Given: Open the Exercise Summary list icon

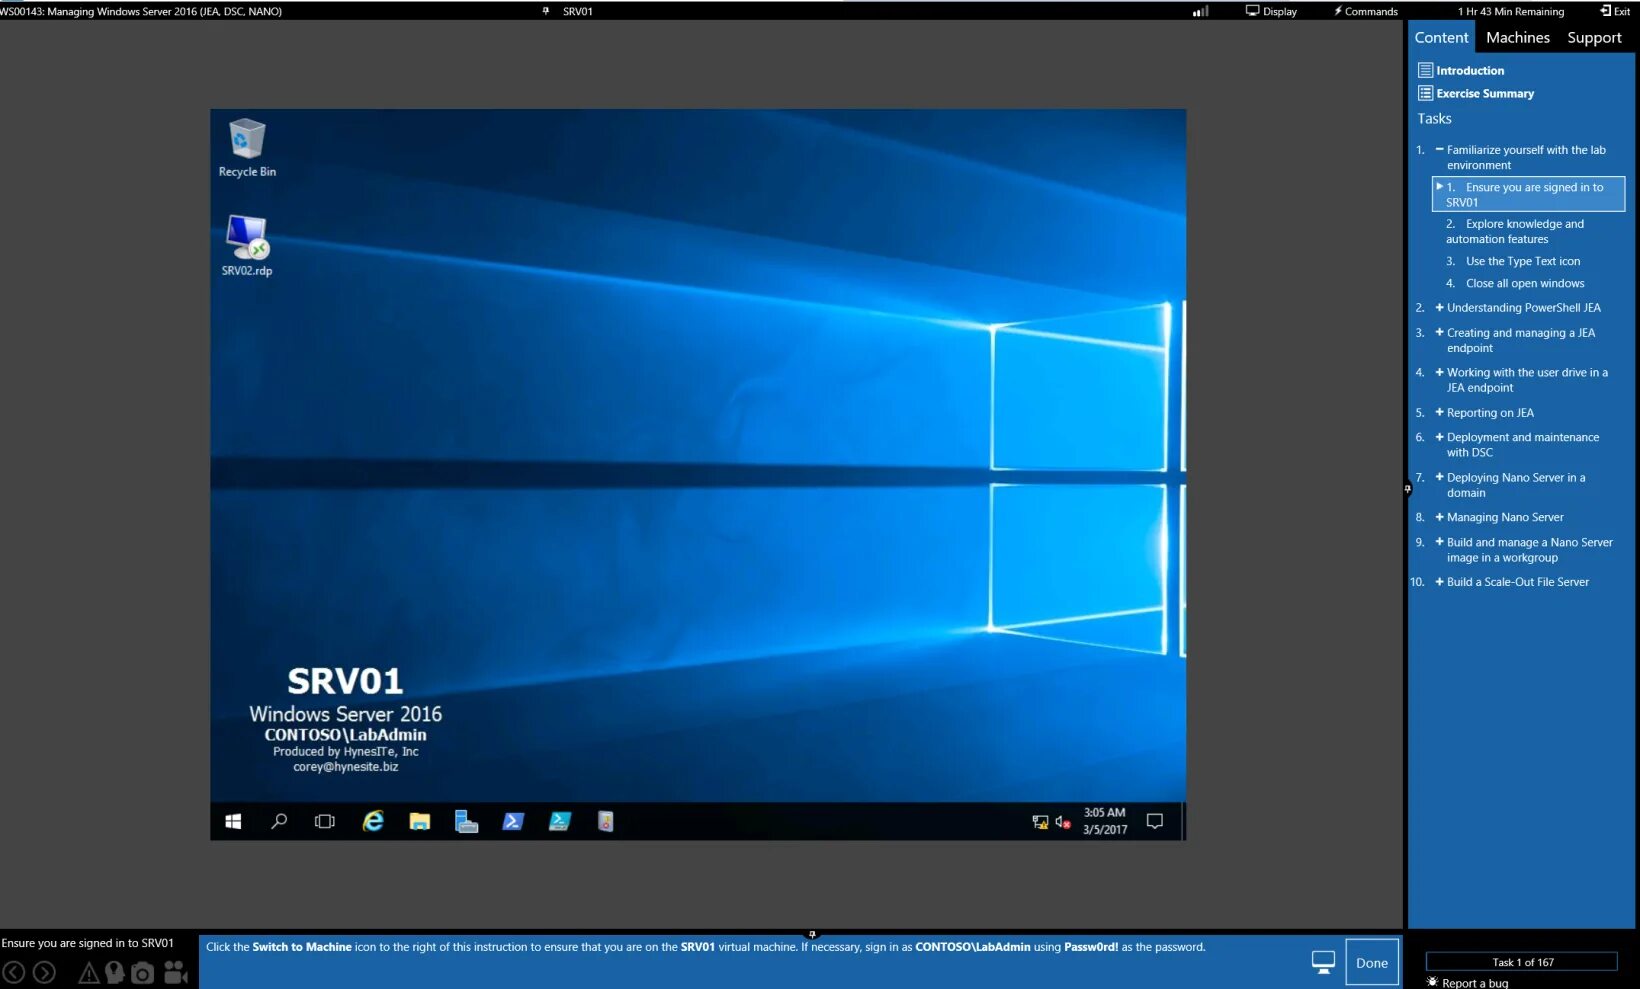Looking at the screenshot, I should click(1425, 93).
